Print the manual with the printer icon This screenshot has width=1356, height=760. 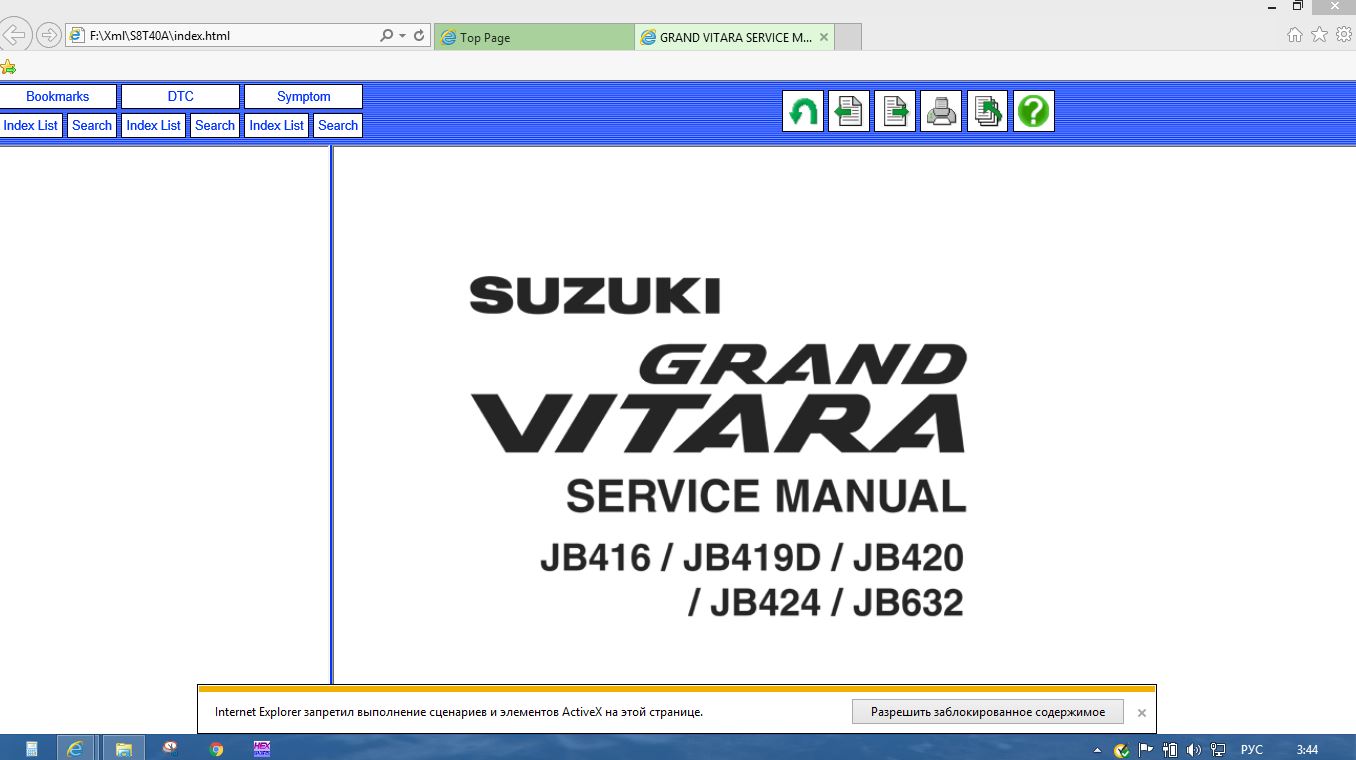click(941, 111)
